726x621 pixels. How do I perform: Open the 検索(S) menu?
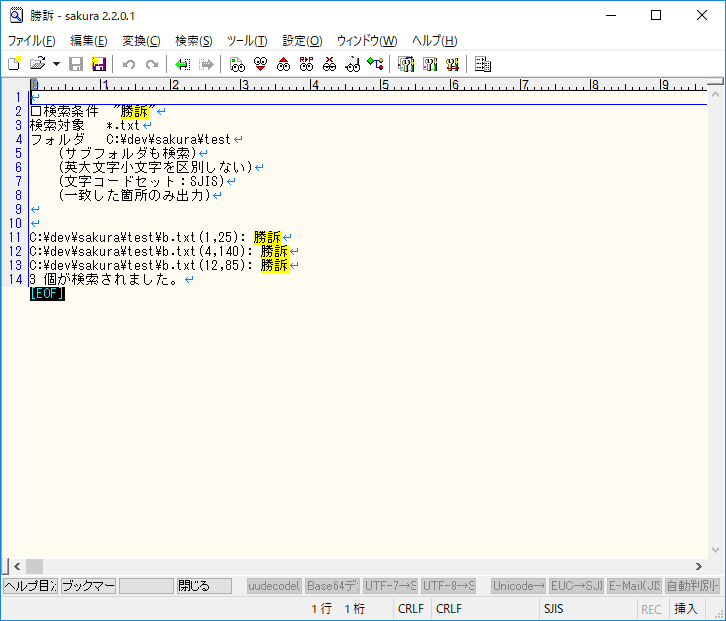[193, 41]
